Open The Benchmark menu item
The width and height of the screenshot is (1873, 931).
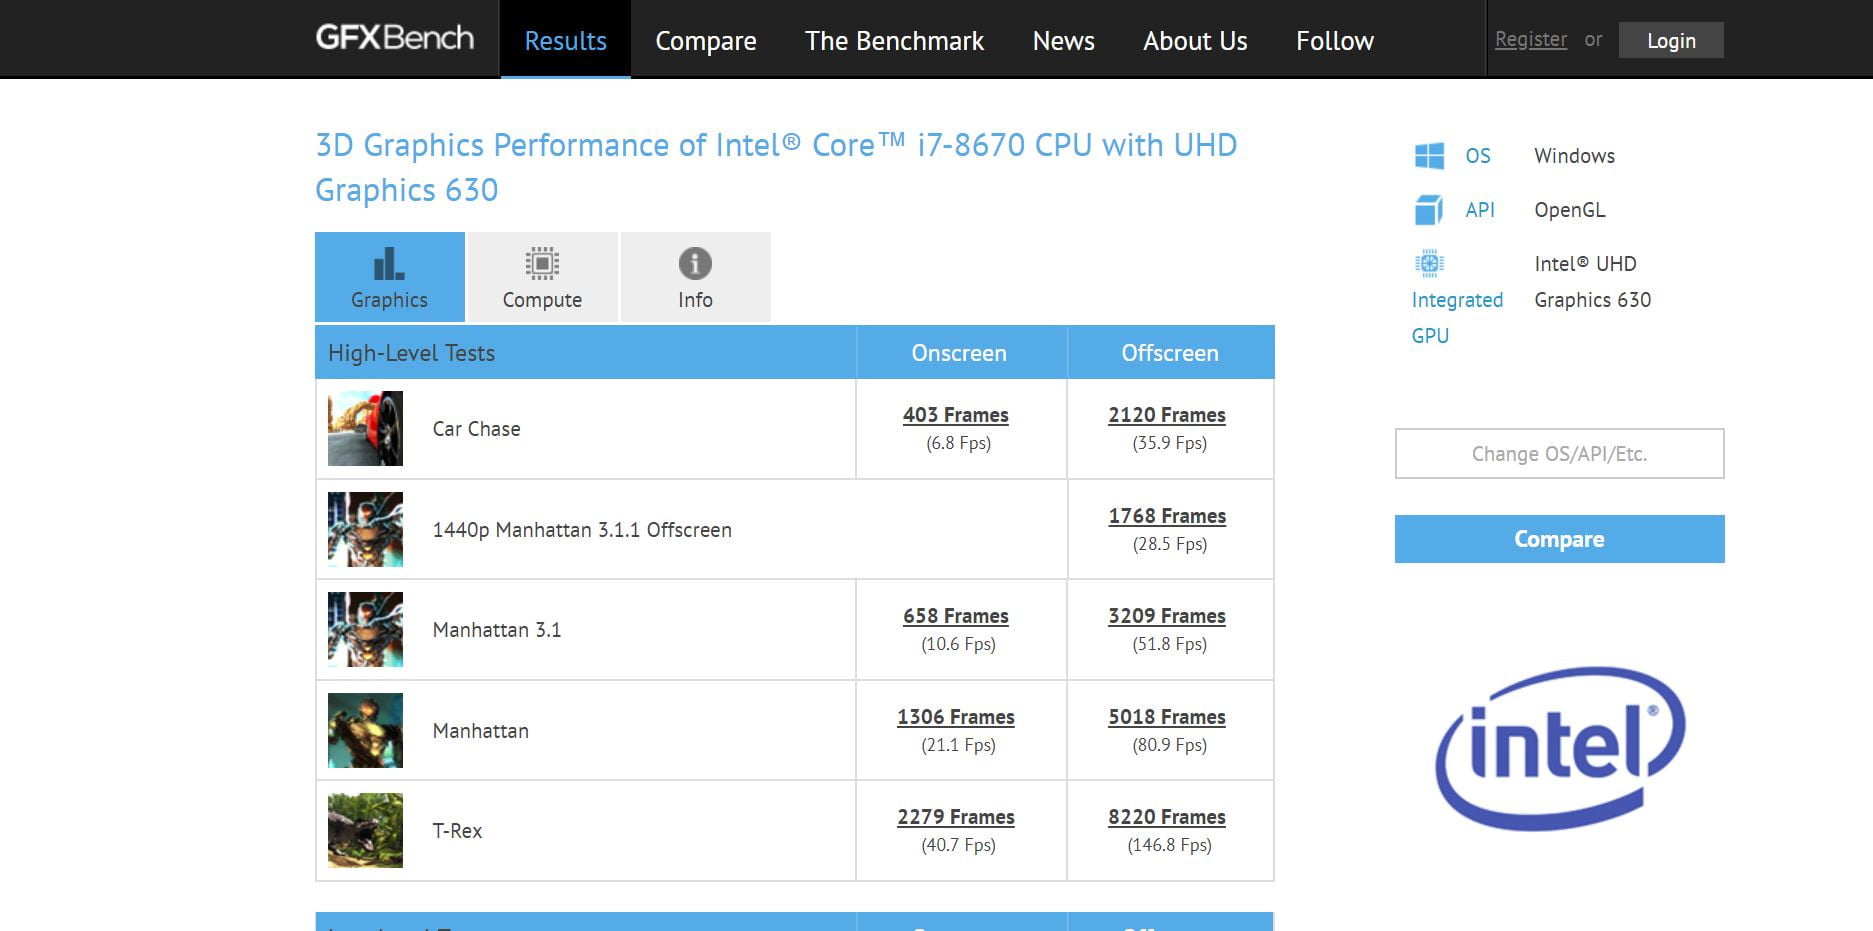coord(894,41)
